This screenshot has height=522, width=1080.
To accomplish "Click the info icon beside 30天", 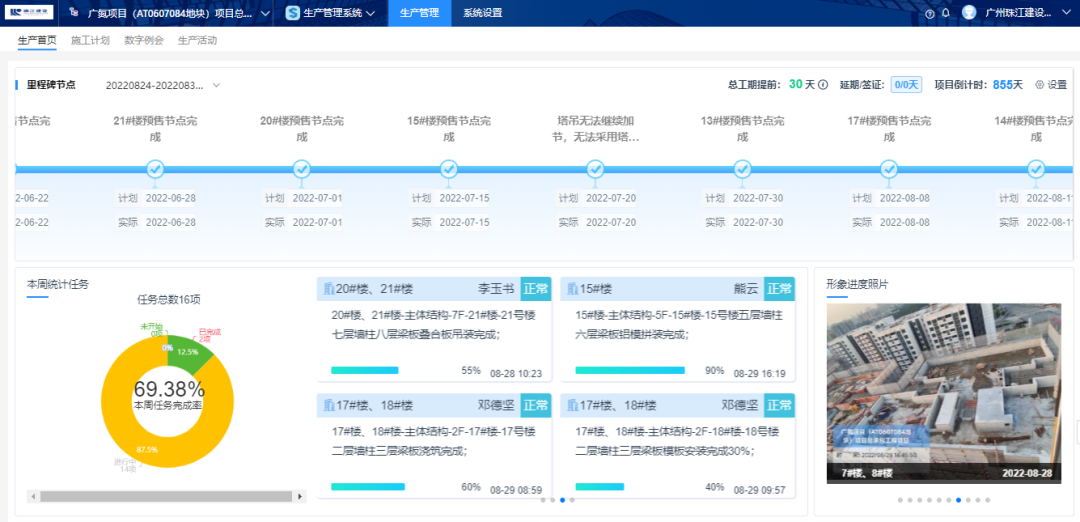I will [823, 85].
